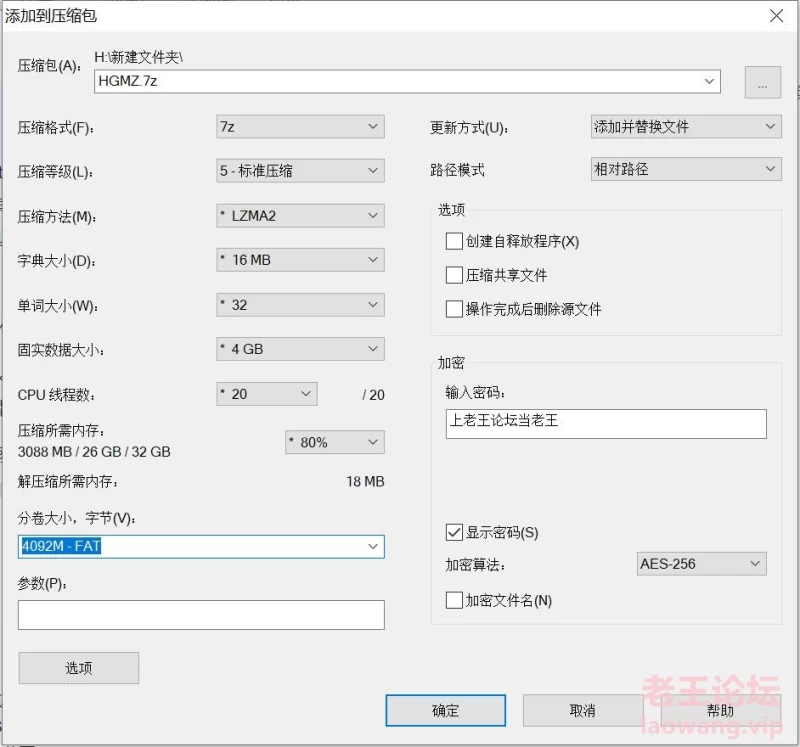Open the 更新方式 添加并替换文件 dropdown
The image size is (800, 747).
pyautogui.click(x=686, y=127)
